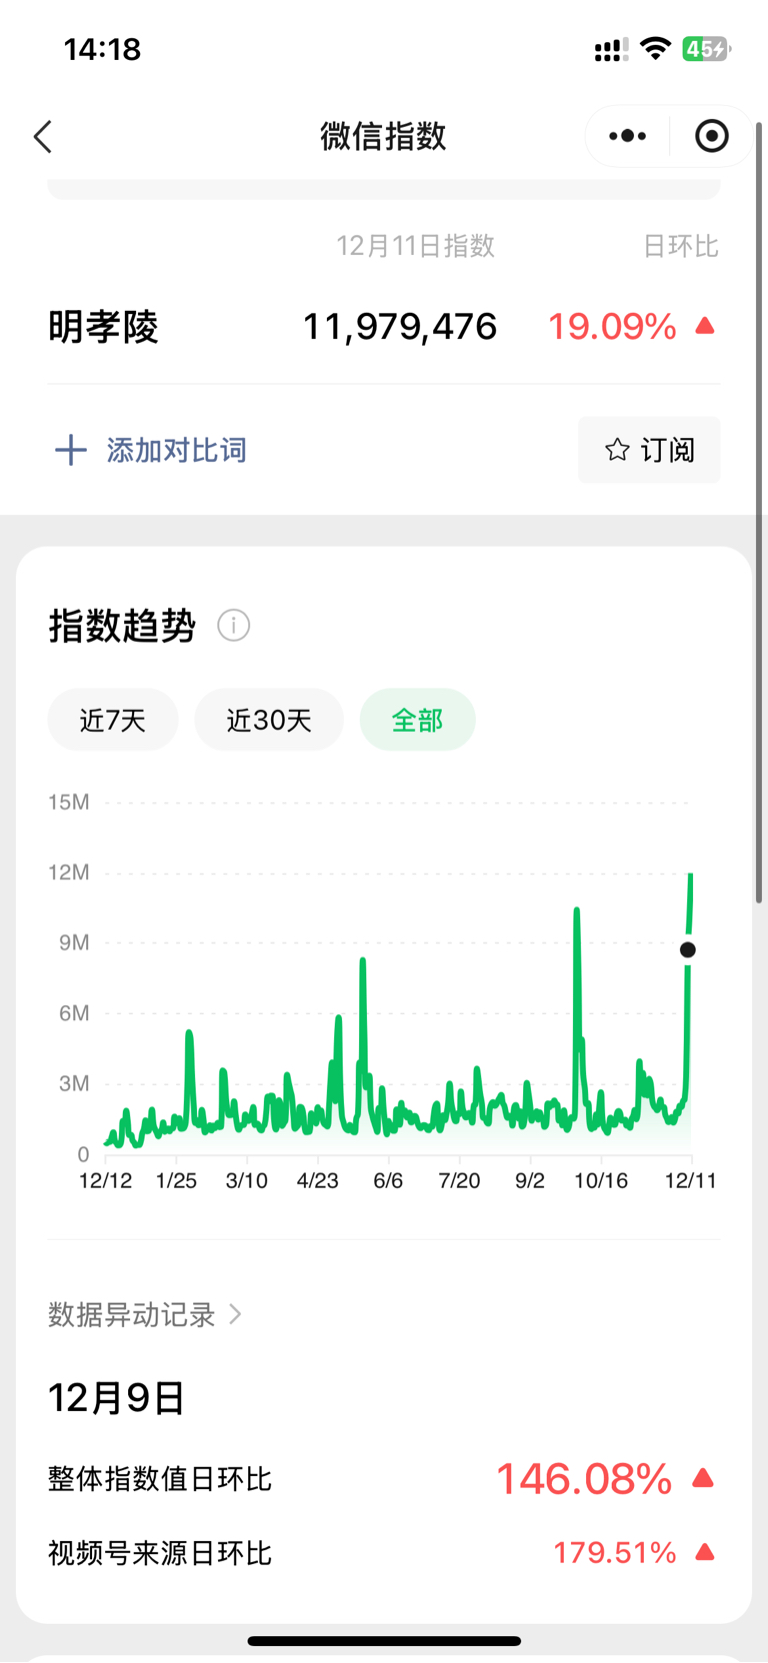
Task: Click the star icon in 订阅 button
Action: coord(617,450)
